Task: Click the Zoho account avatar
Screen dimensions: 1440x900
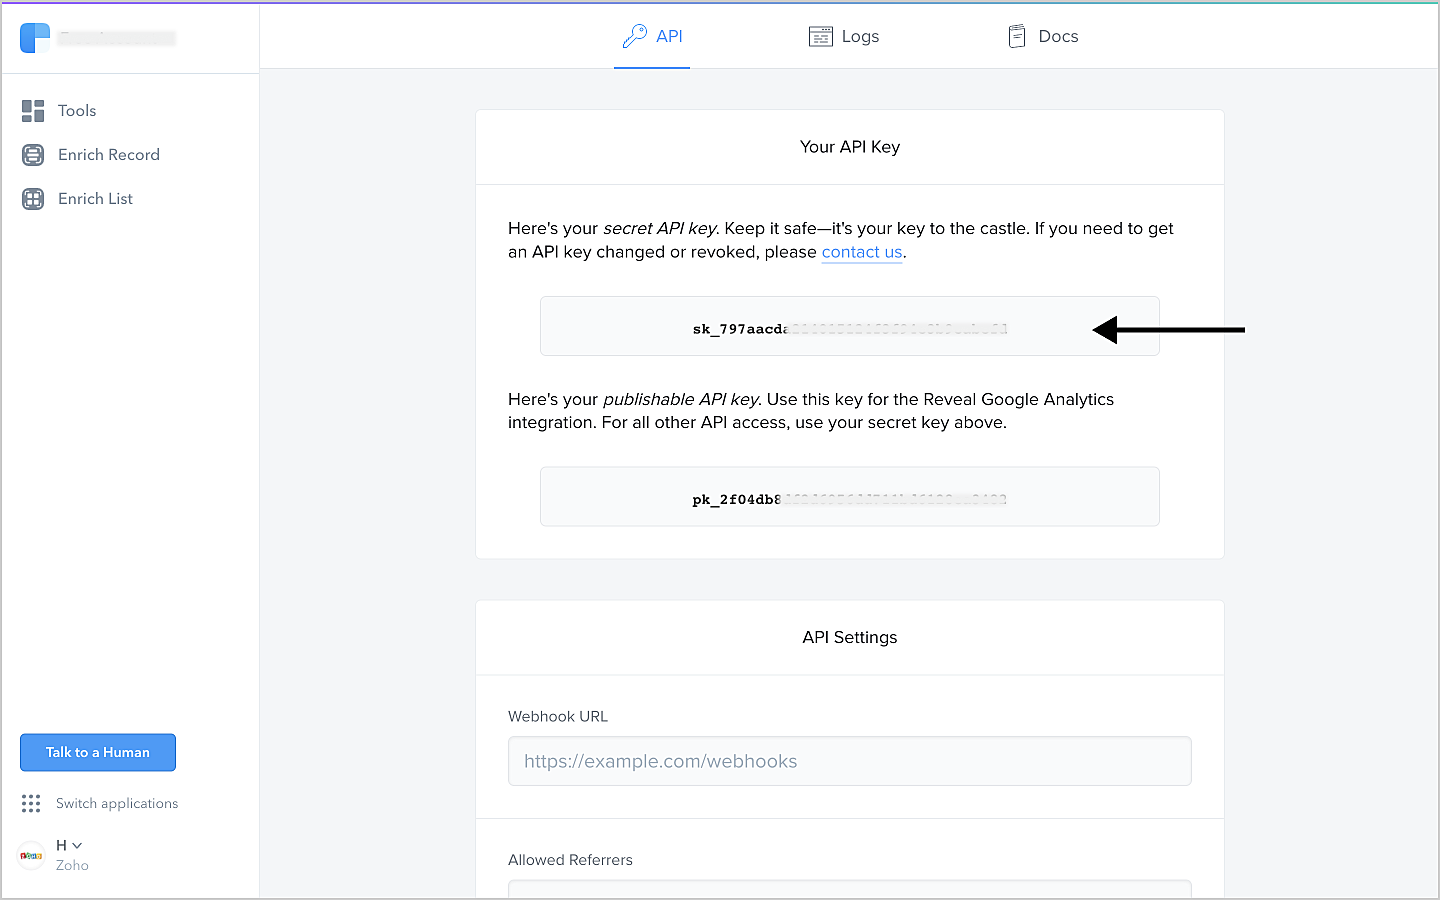Action: tap(31, 856)
